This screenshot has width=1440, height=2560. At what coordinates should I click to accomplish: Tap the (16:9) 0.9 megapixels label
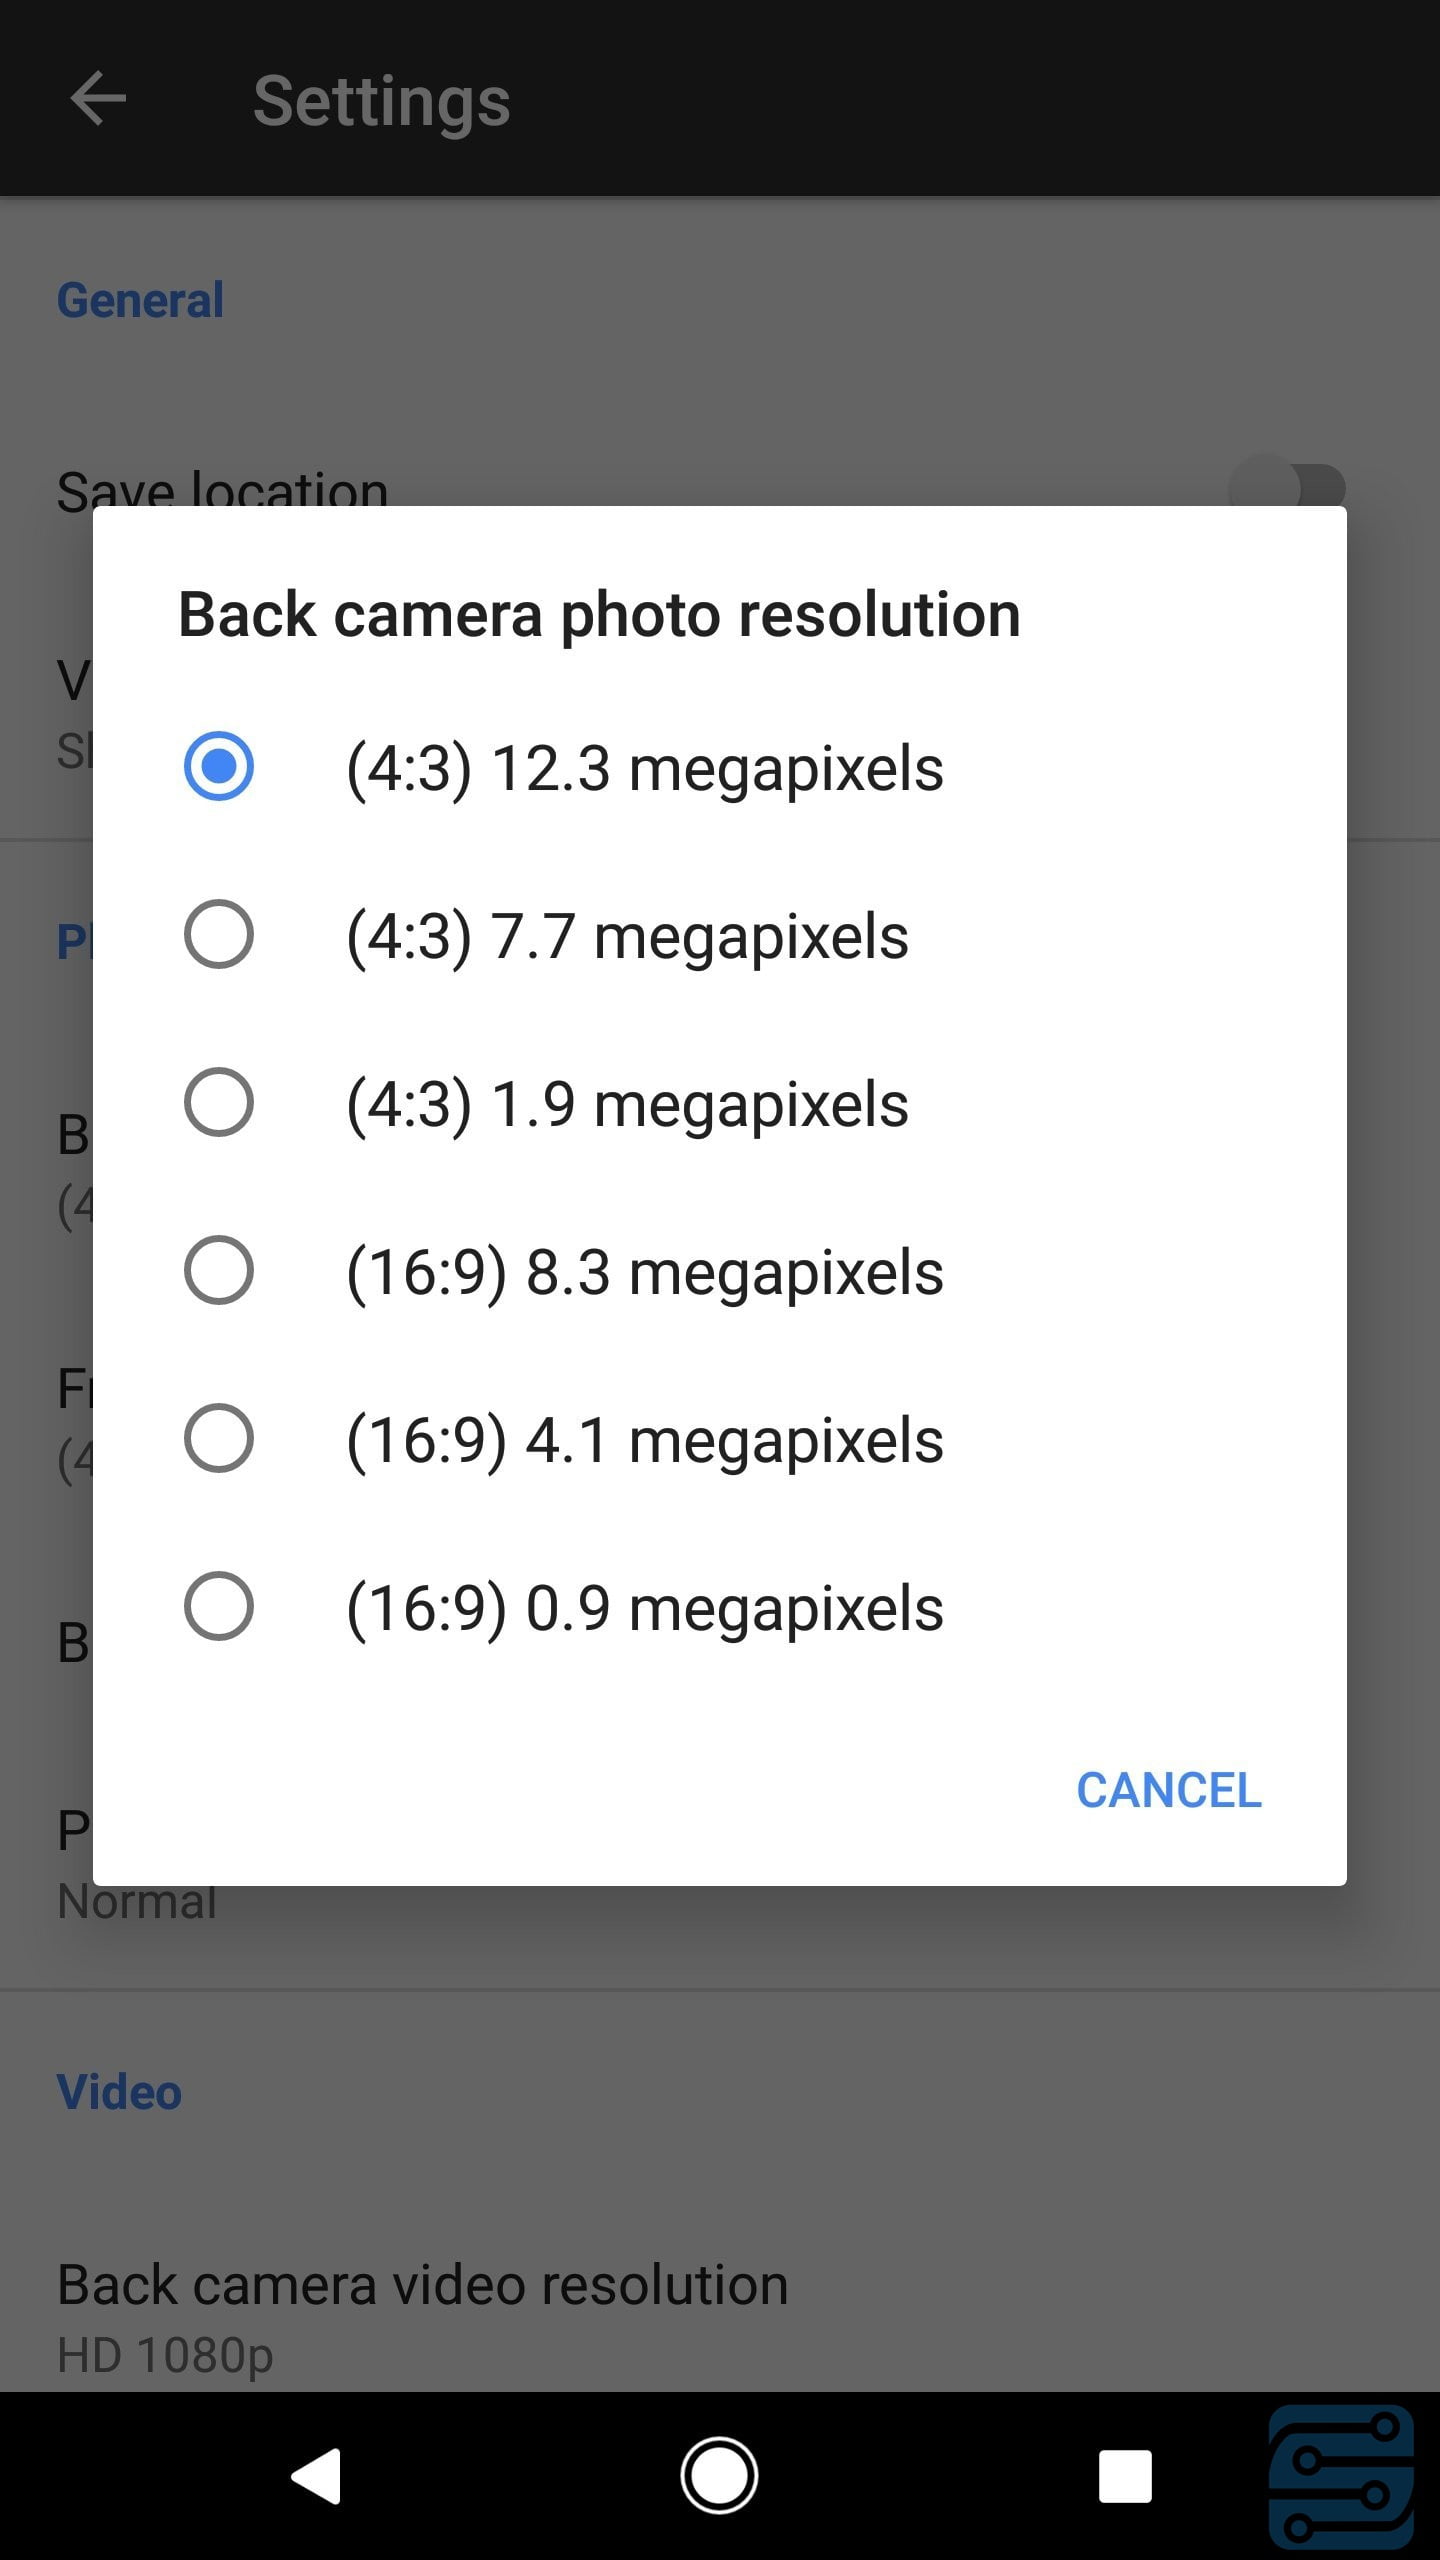(644, 1609)
